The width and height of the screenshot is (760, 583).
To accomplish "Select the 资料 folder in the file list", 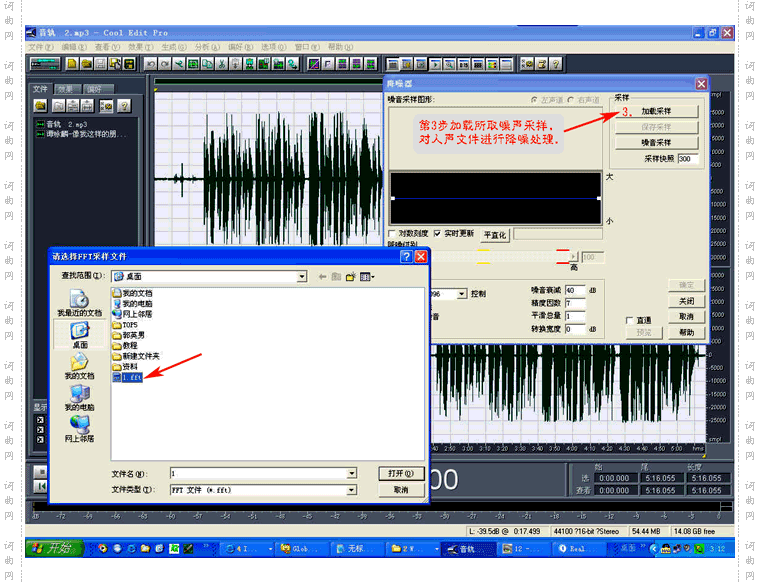I will click(x=125, y=367).
